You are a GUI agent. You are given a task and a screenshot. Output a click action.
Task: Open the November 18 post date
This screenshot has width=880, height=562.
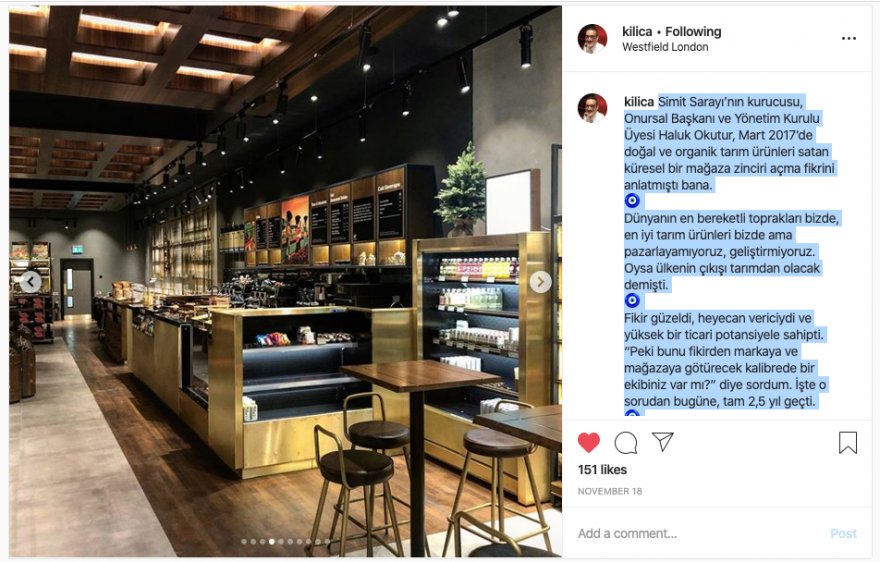click(x=609, y=491)
